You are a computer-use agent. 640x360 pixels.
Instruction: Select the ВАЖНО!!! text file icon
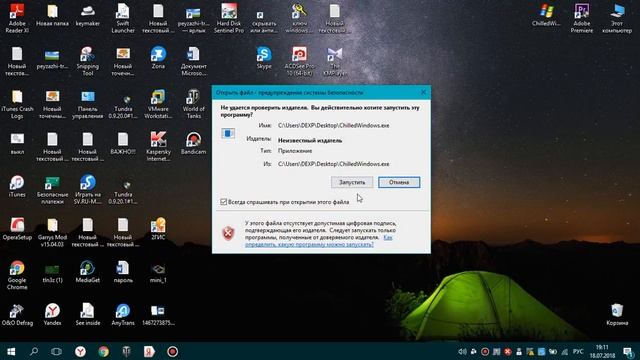[123, 144]
